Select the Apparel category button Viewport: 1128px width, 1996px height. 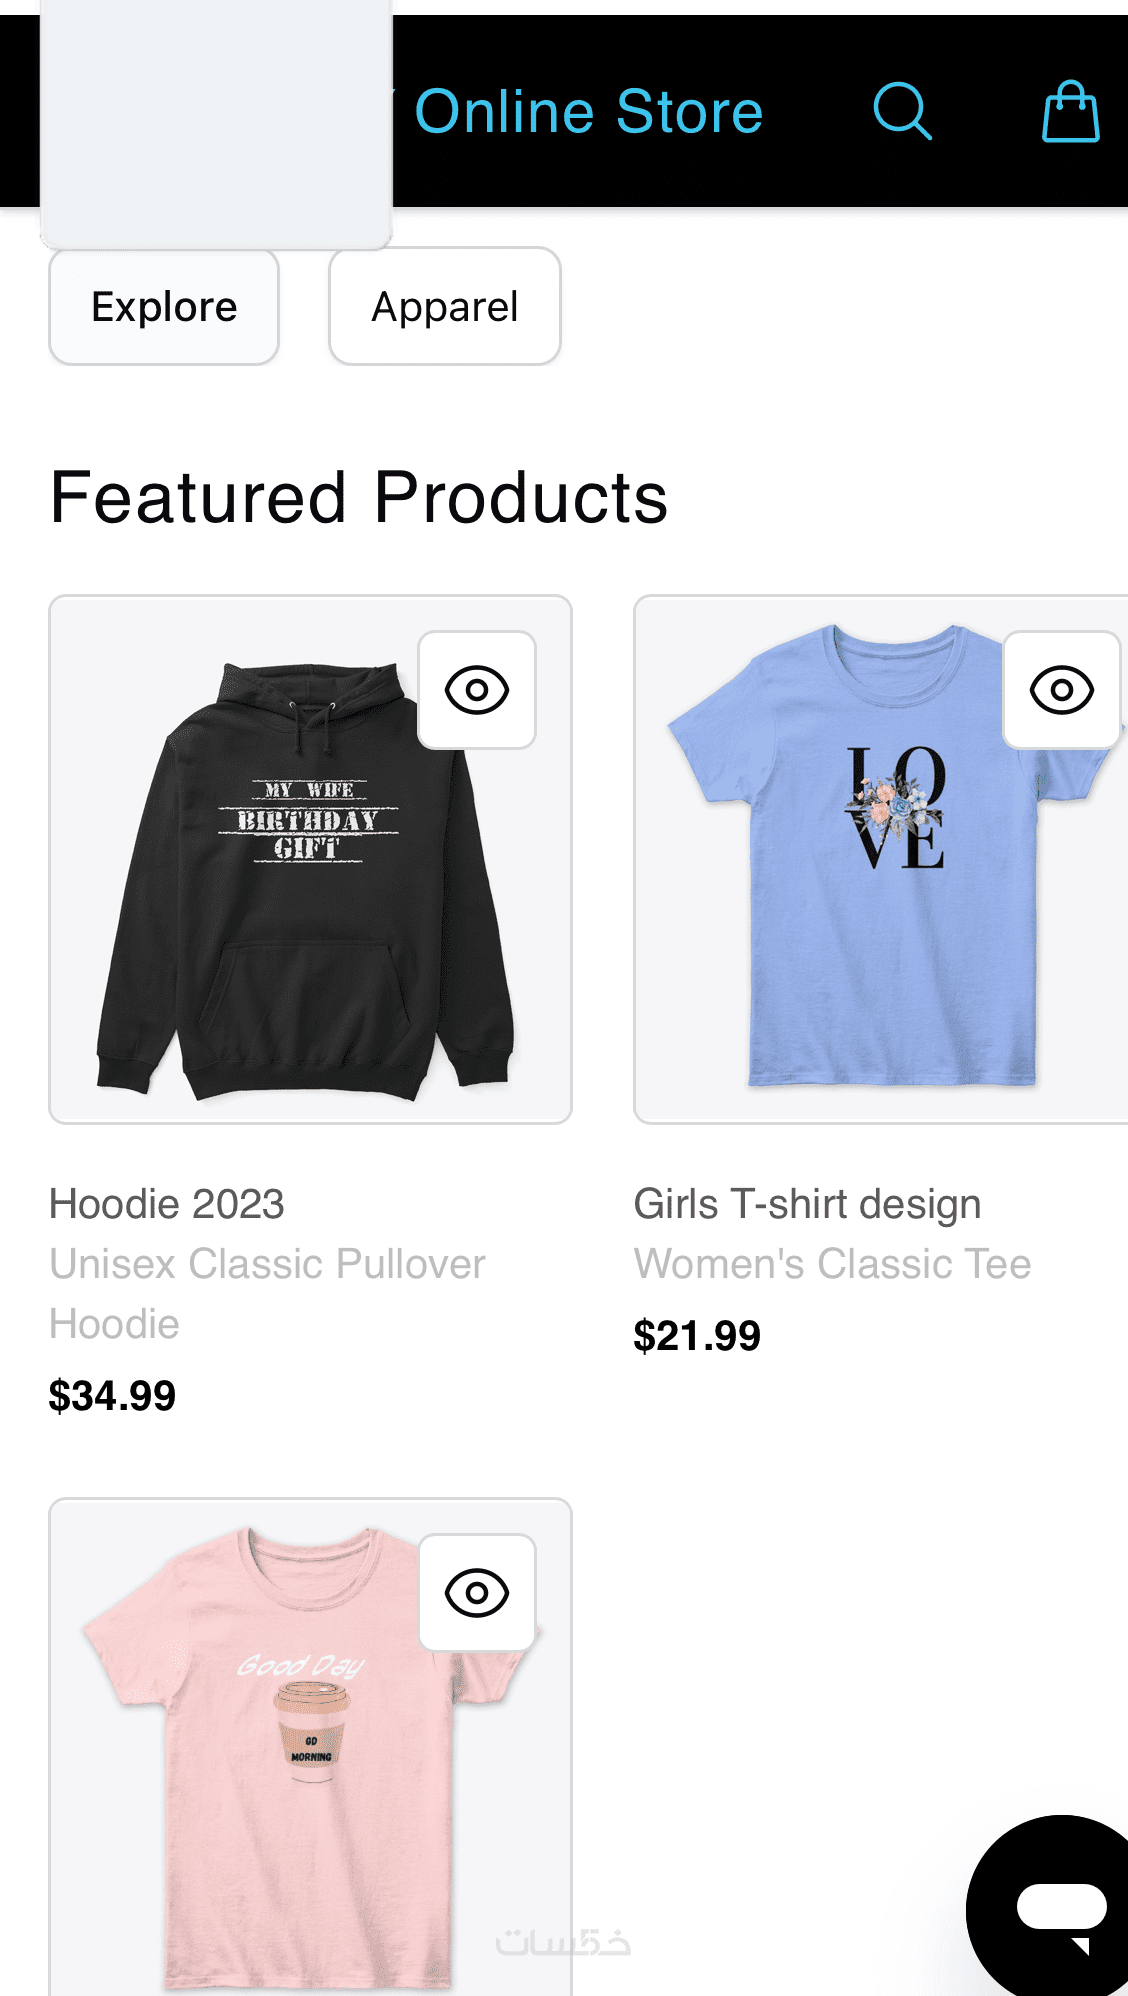pyautogui.click(x=445, y=307)
